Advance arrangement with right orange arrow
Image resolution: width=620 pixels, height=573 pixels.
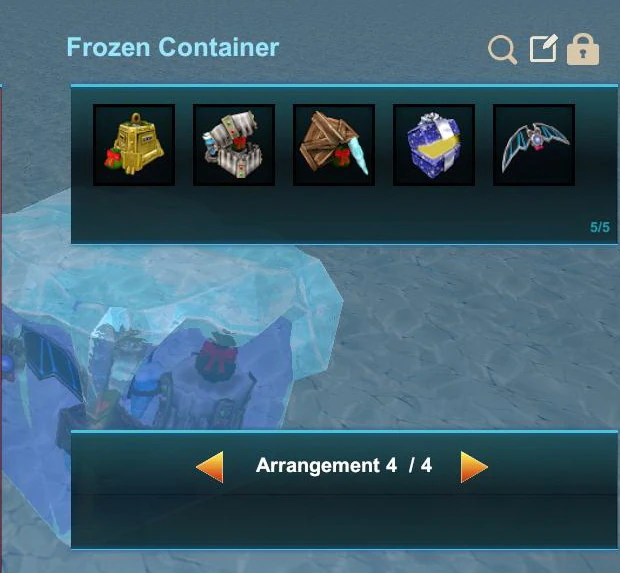[474, 467]
